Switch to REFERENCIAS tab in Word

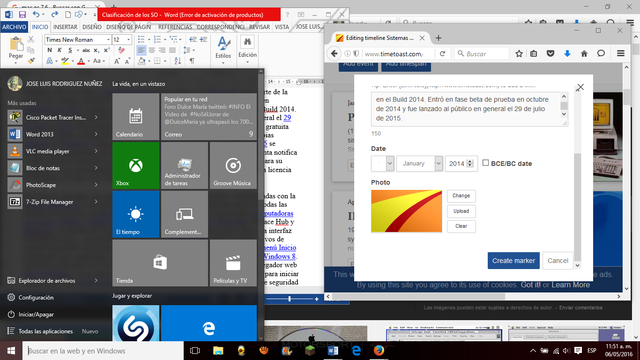click(x=175, y=27)
